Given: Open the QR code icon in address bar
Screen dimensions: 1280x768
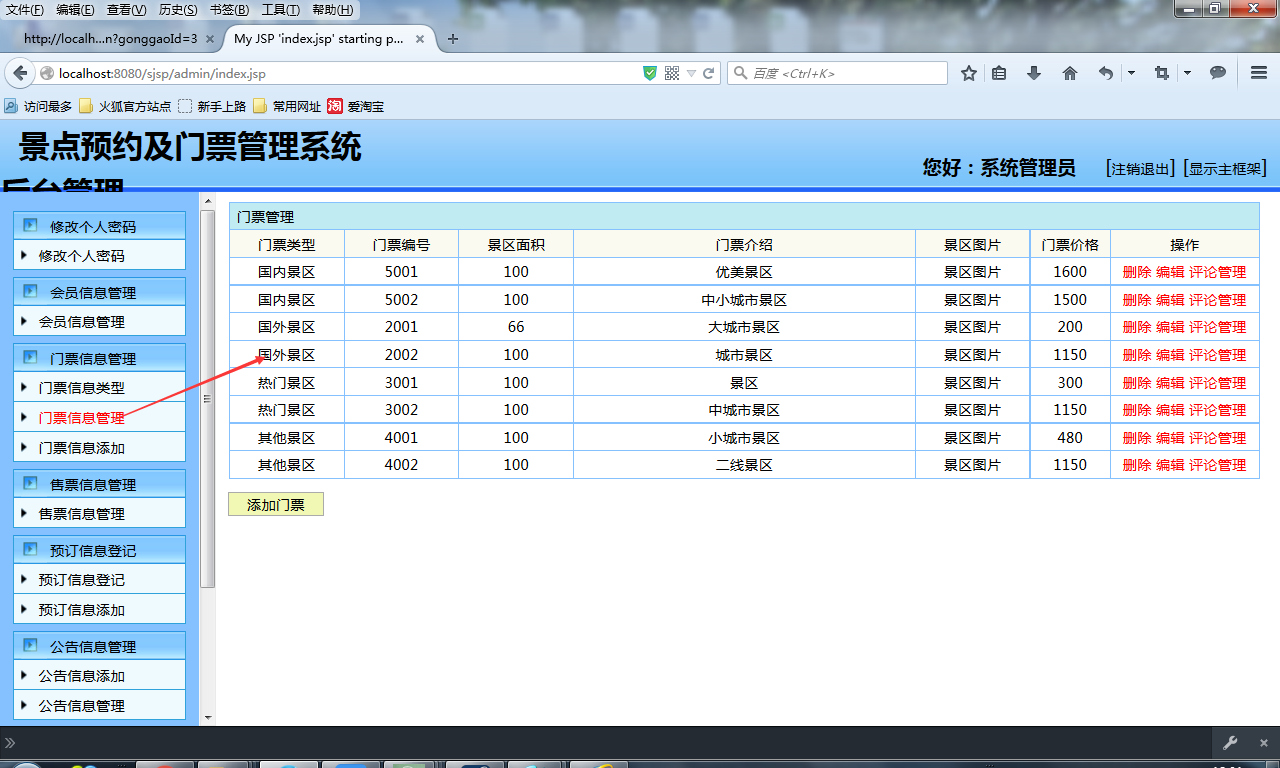Looking at the screenshot, I should pyautogui.click(x=672, y=73).
